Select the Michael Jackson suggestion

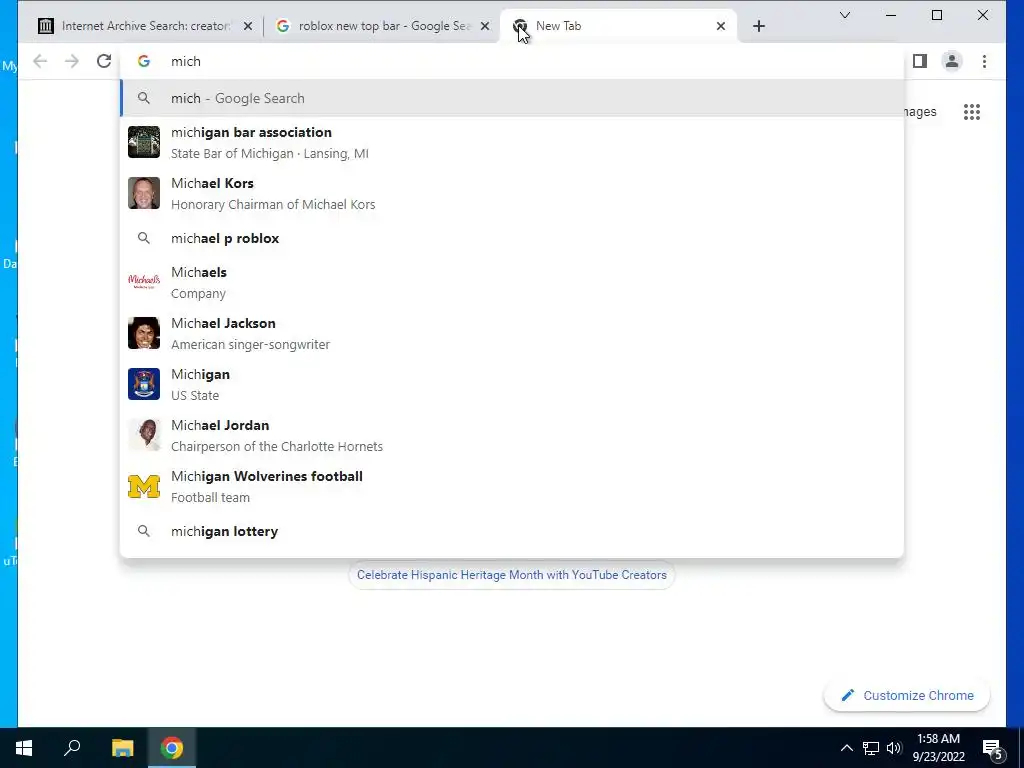pyautogui.click(x=512, y=333)
